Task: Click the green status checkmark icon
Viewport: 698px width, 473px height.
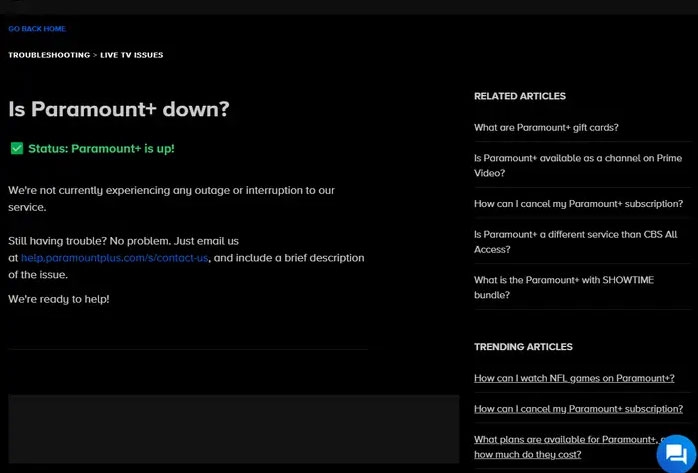Action: click(x=17, y=148)
